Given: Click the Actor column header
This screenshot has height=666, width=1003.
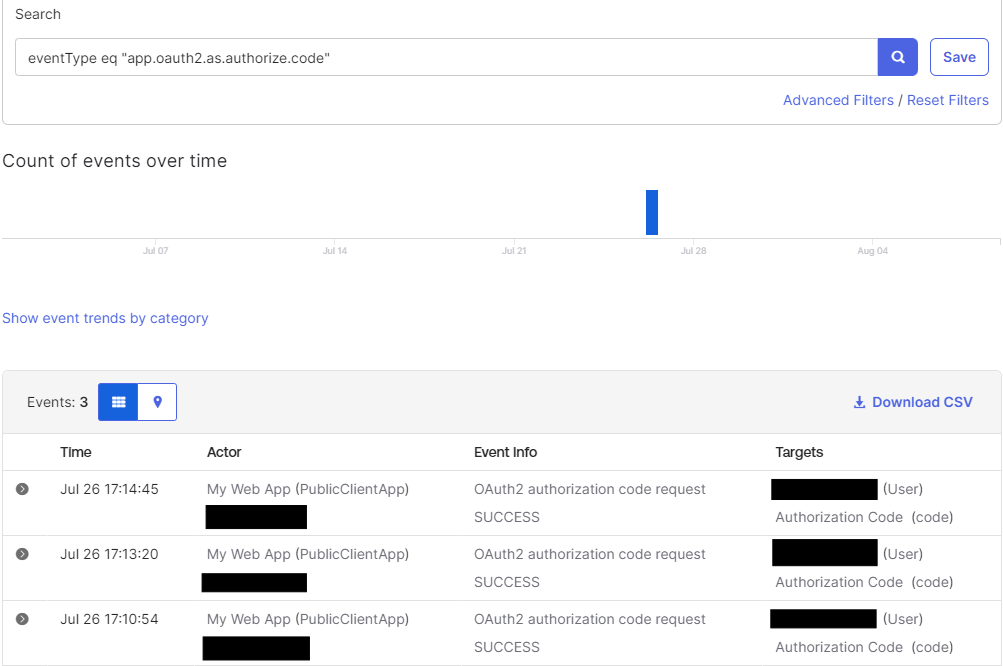Looking at the screenshot, I should (x=224, y=452).
